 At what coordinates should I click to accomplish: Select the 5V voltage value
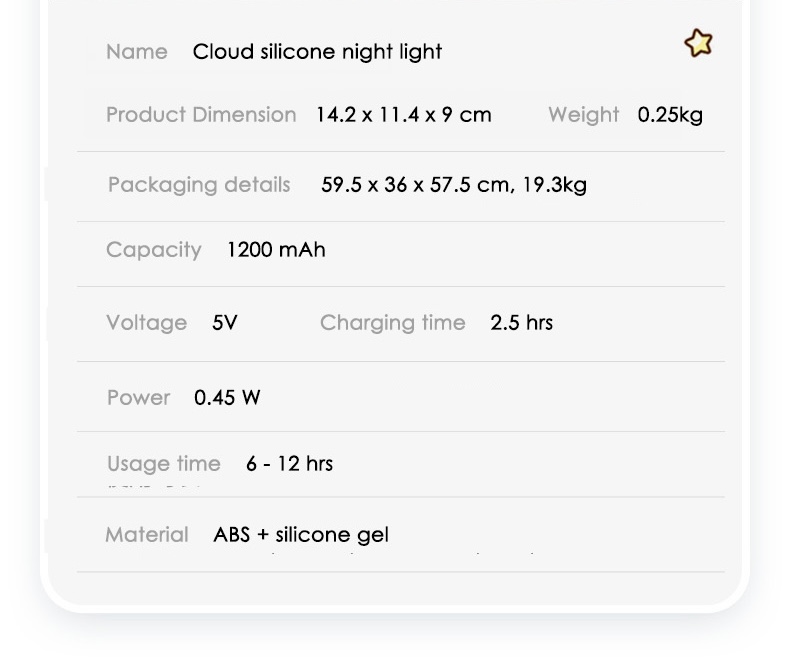[225, 323]
